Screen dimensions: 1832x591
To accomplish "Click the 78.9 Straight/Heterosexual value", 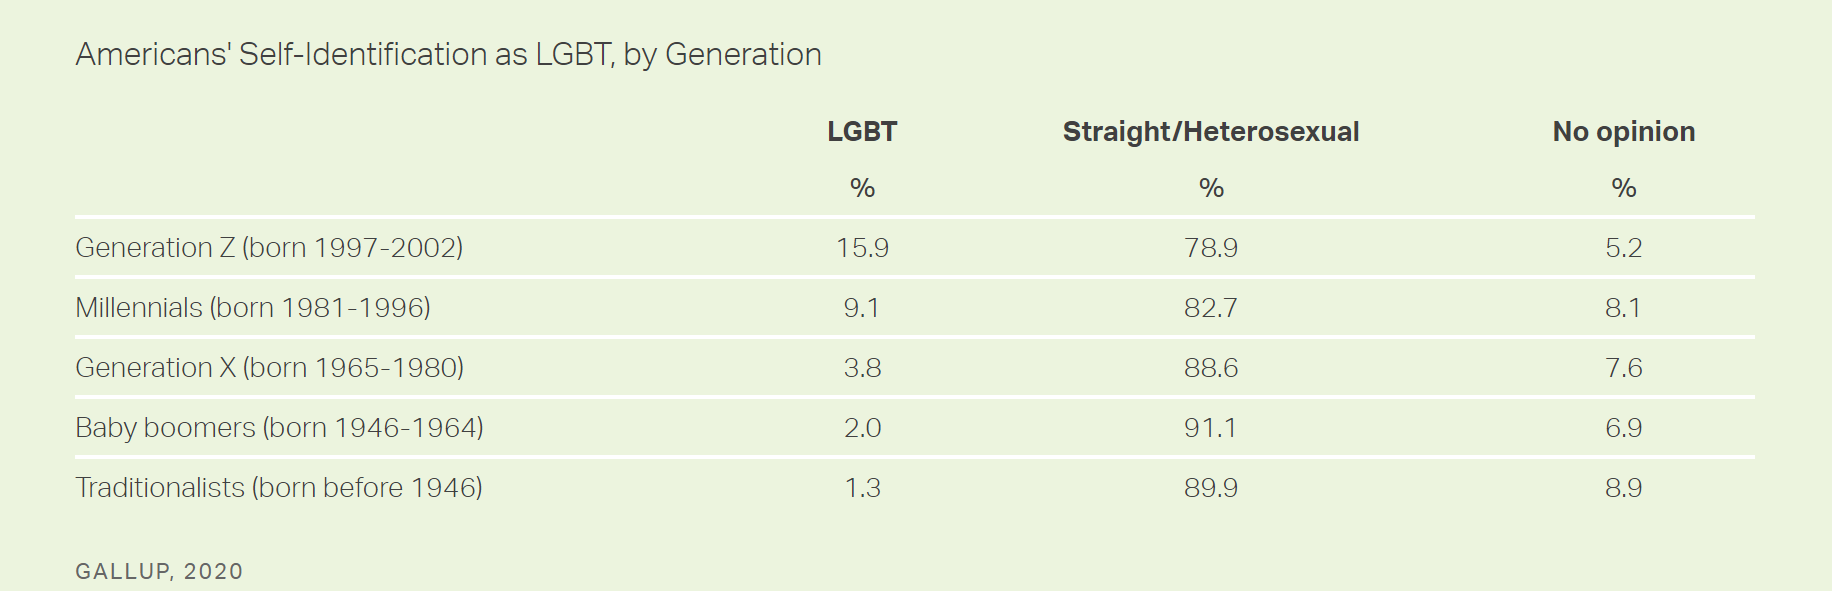I will point(1210,247).
